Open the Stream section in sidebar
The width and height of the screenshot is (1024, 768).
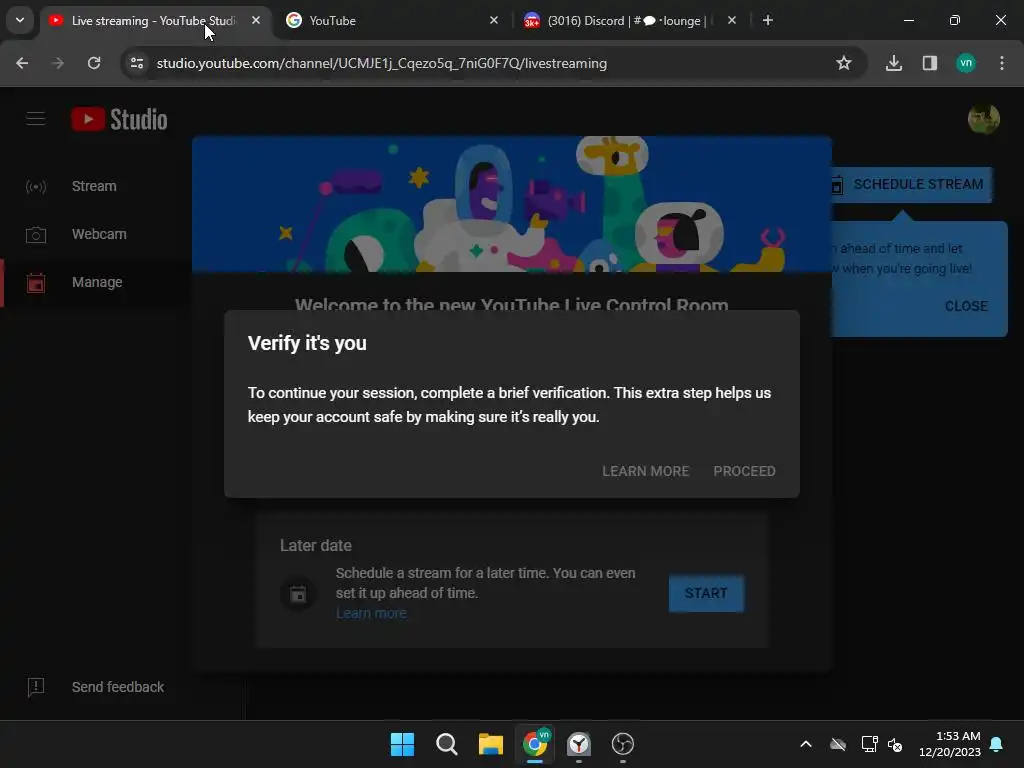[96, 186]
